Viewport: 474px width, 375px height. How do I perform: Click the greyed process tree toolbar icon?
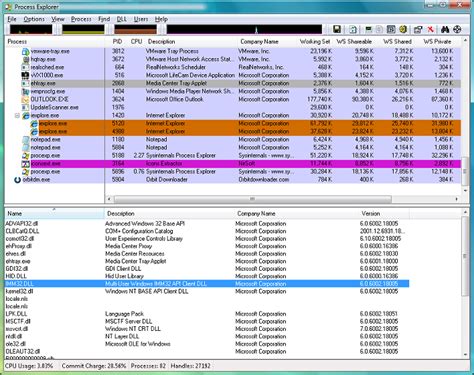(x=379, y=29)
